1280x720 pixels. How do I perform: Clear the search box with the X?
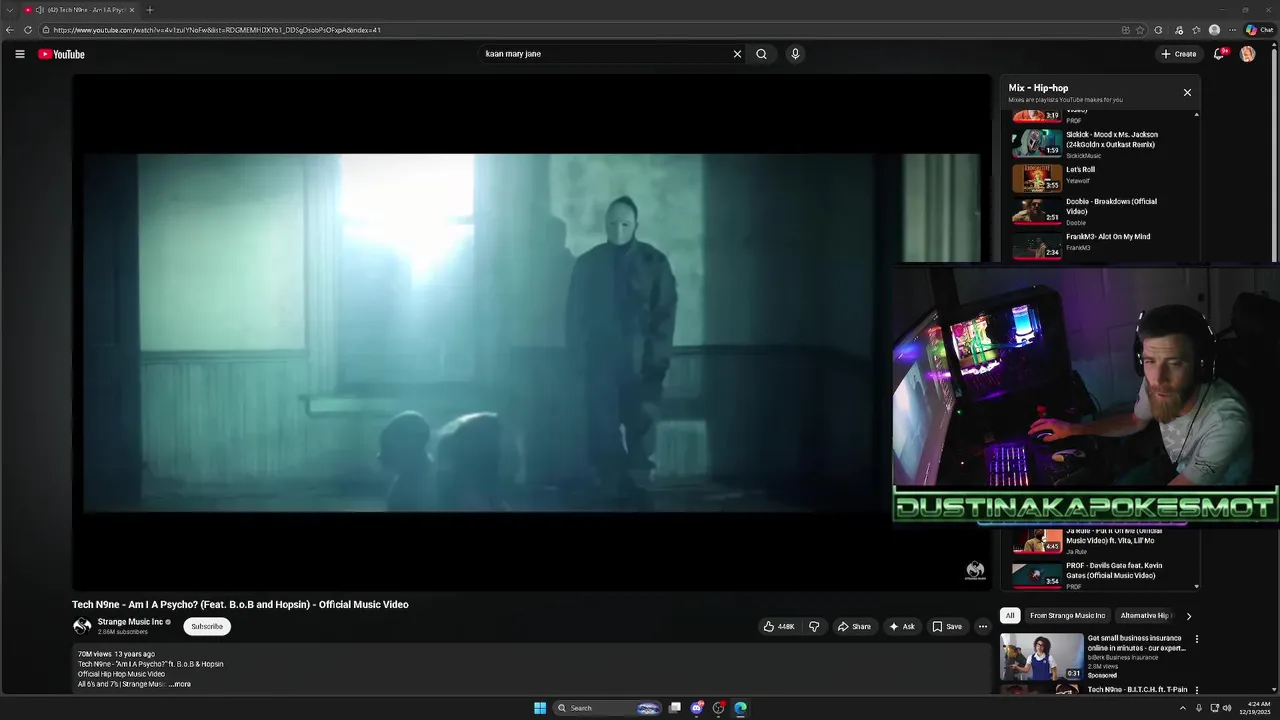[738, 54]
